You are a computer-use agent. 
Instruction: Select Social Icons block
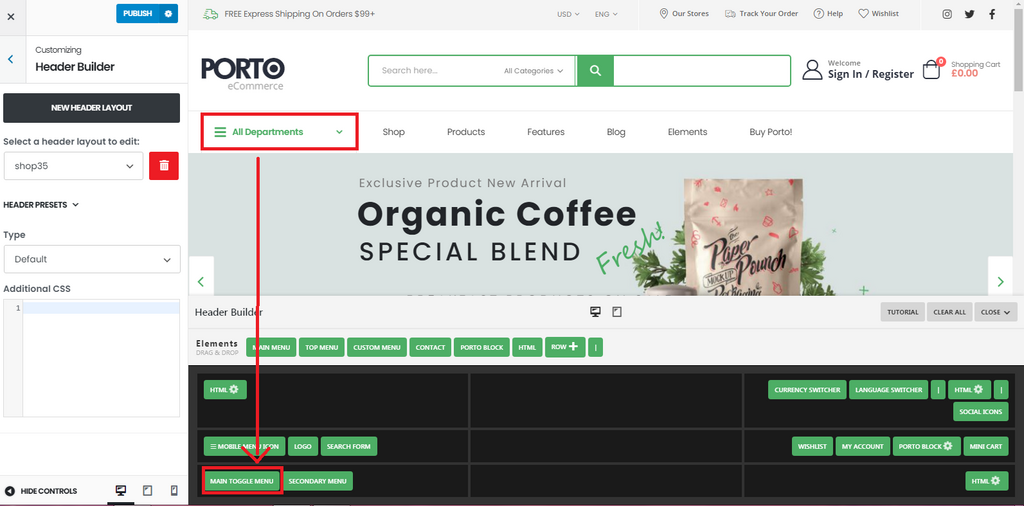[x=980, y=412]
